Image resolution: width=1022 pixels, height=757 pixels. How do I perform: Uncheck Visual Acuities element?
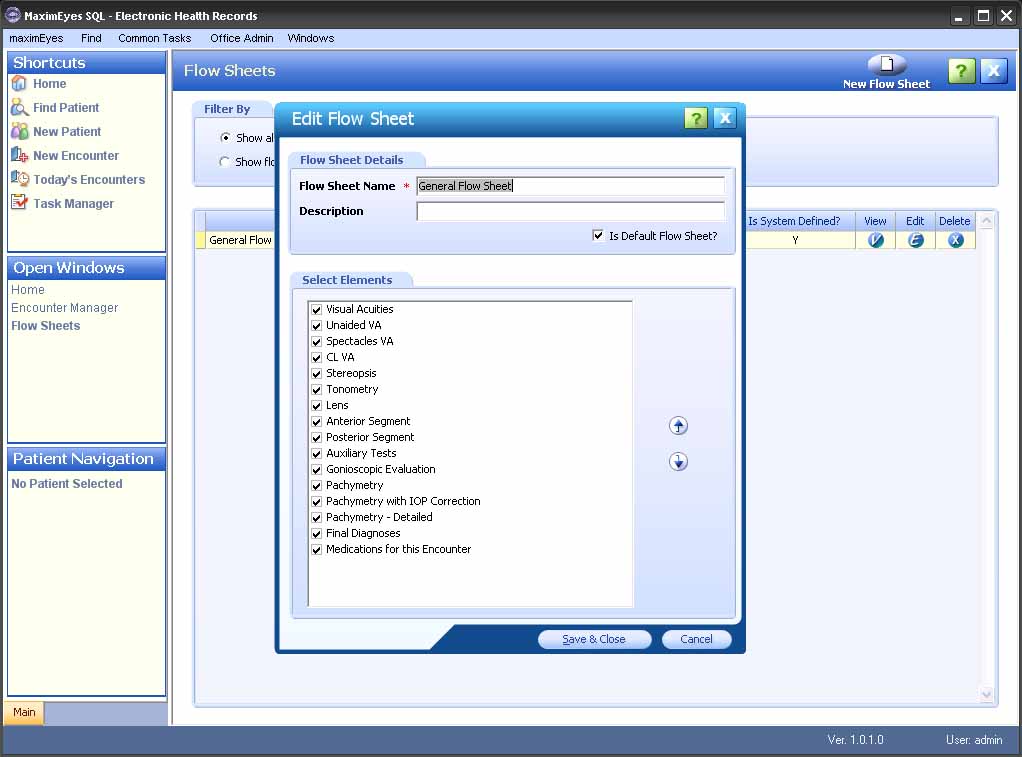pos(317,310)
